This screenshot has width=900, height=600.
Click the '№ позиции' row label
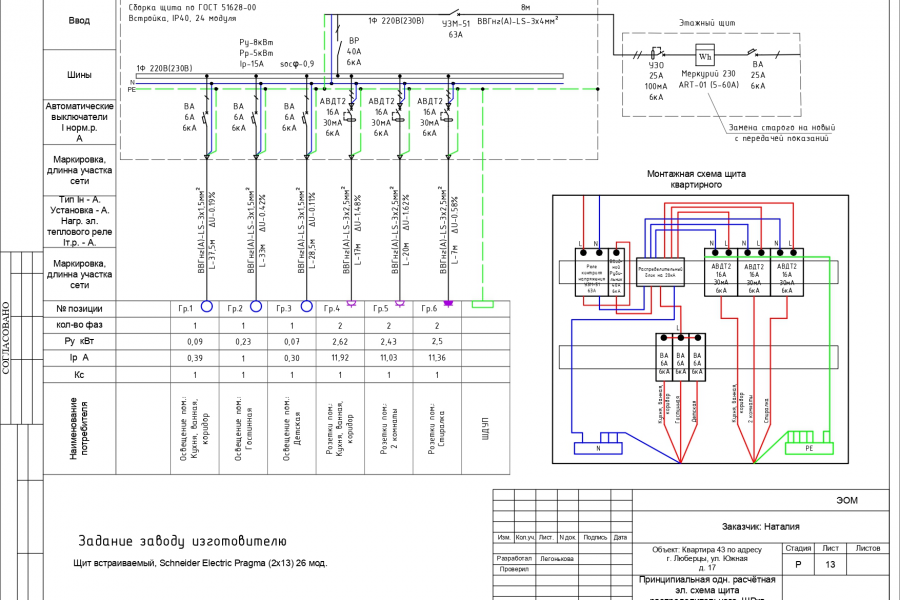pyautogui.click(x=79, y=308)
